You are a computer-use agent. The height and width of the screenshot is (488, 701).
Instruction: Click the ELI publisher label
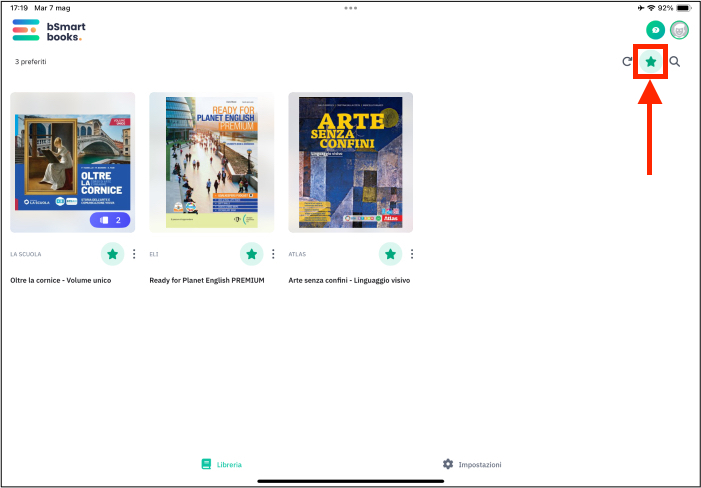154,254
